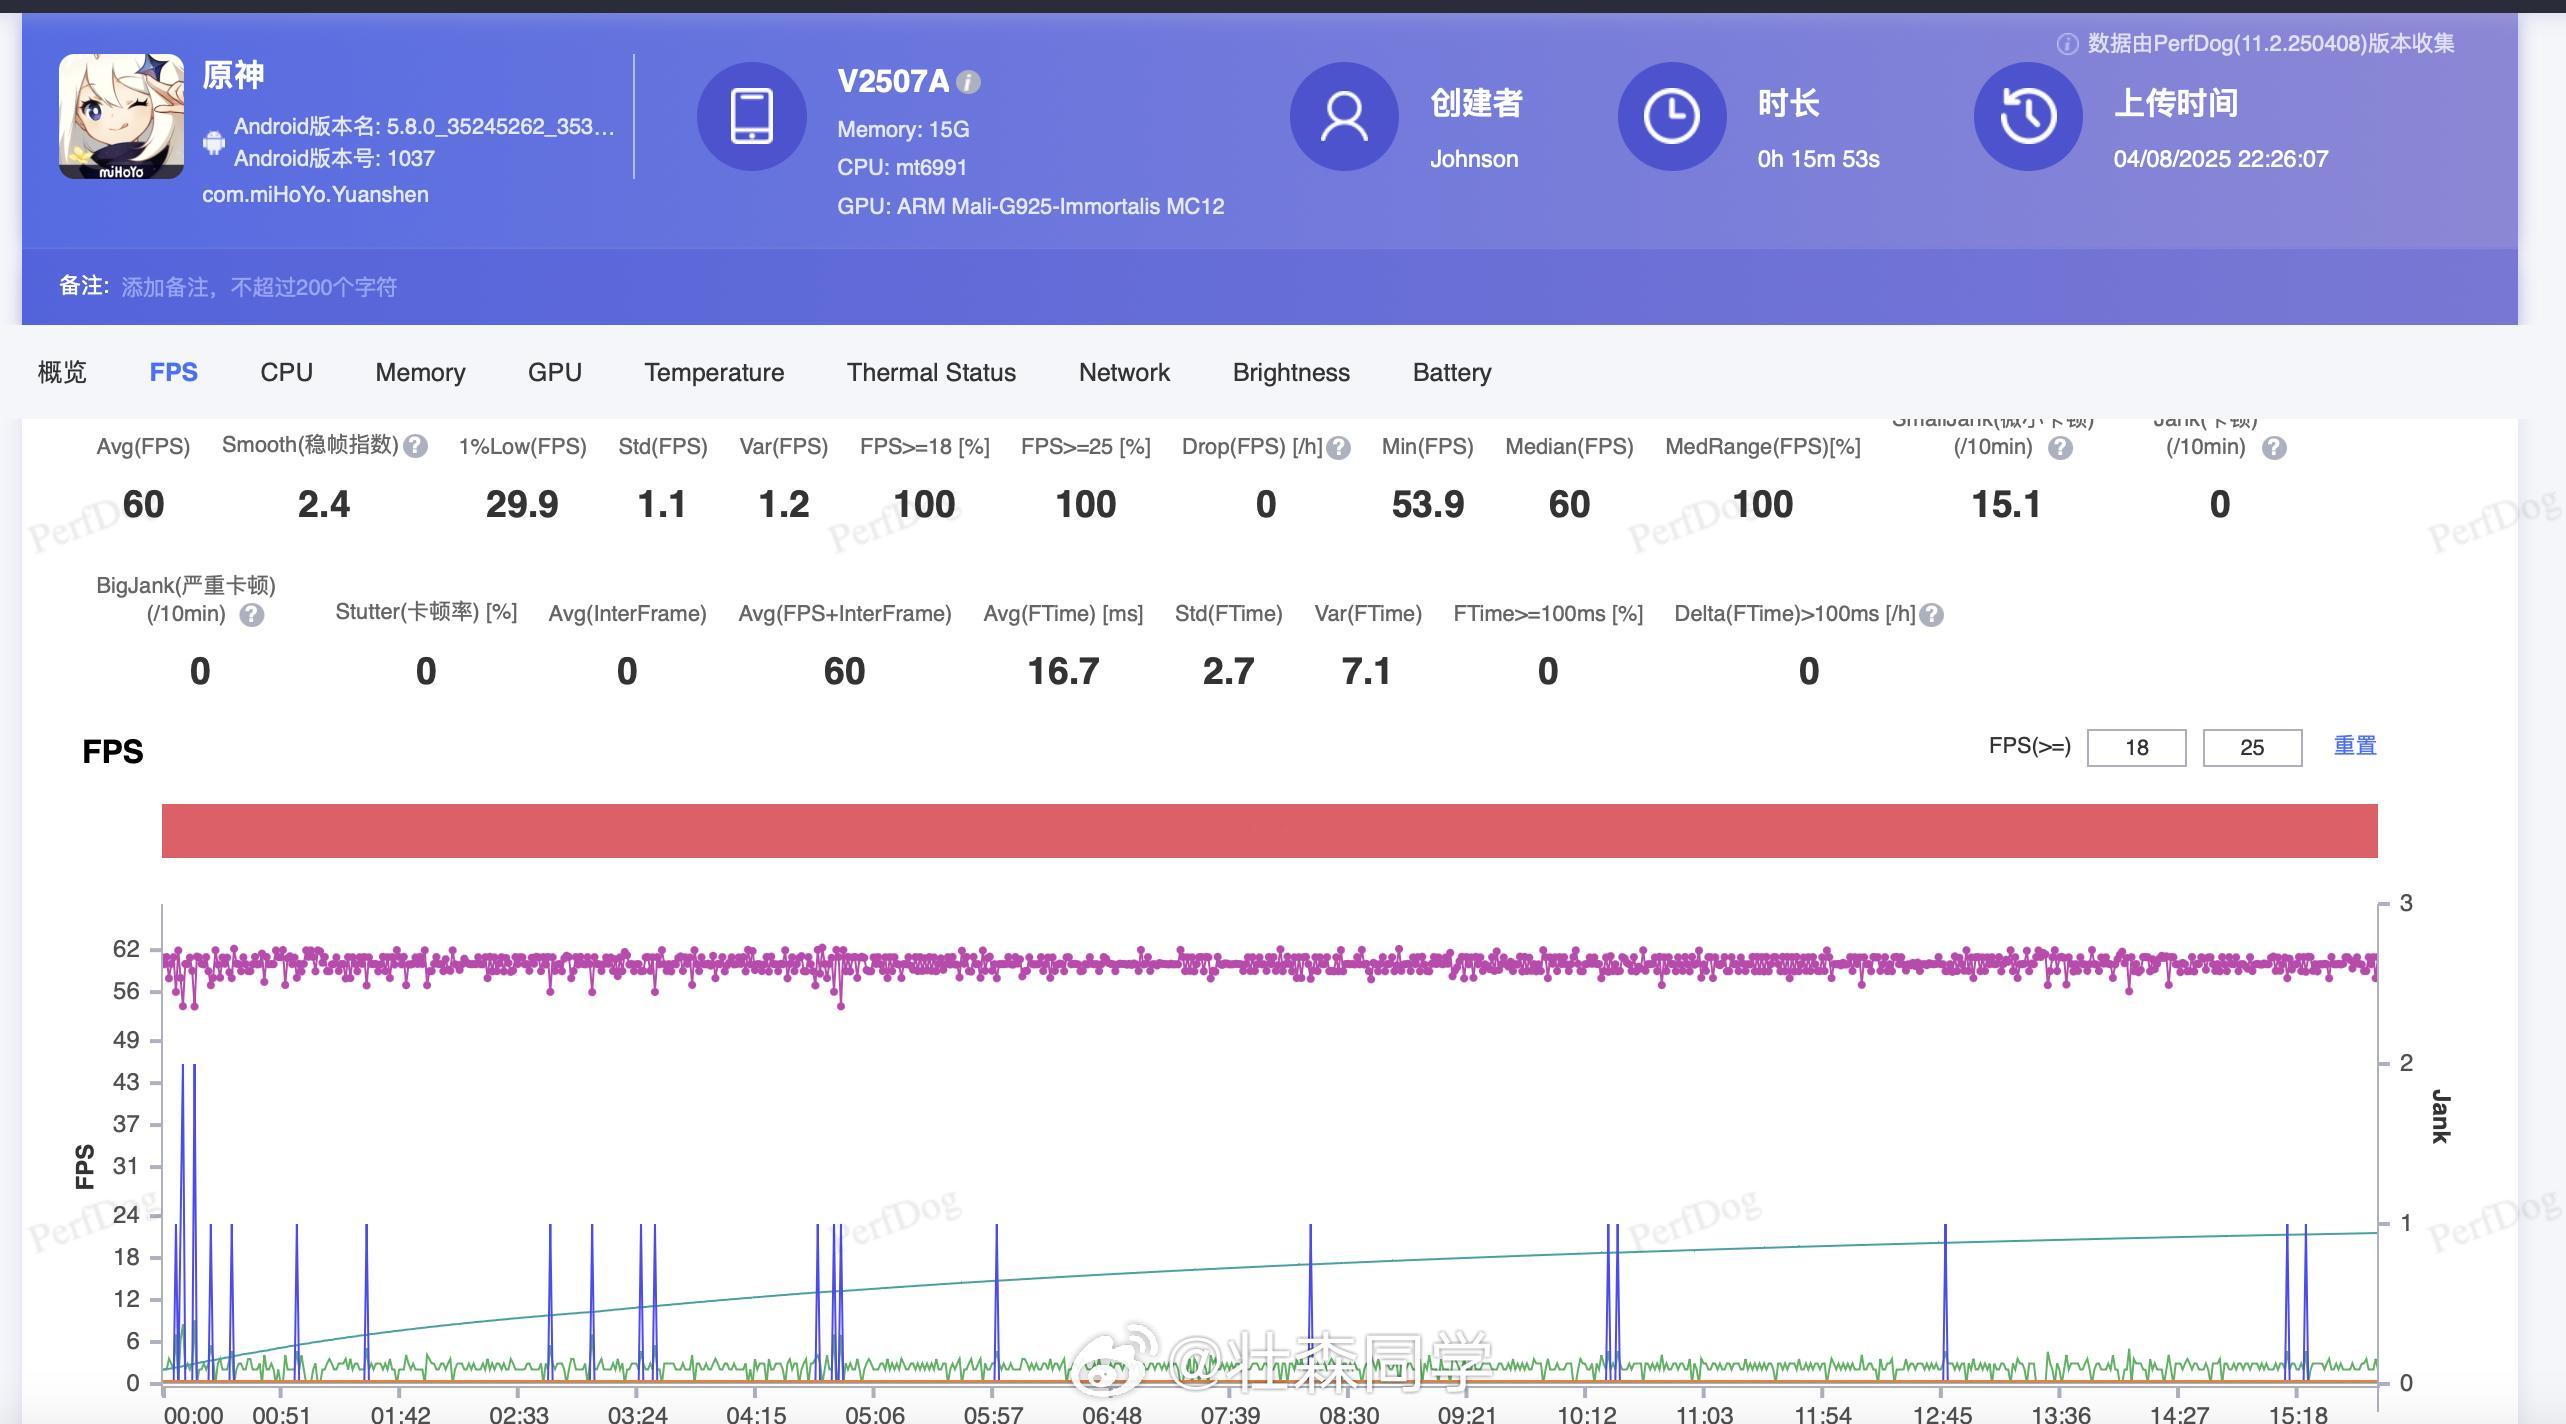Click the Avg(FPS) value 60
The width and height of the screenshot is (2566, 1424).
coord(143,505)
